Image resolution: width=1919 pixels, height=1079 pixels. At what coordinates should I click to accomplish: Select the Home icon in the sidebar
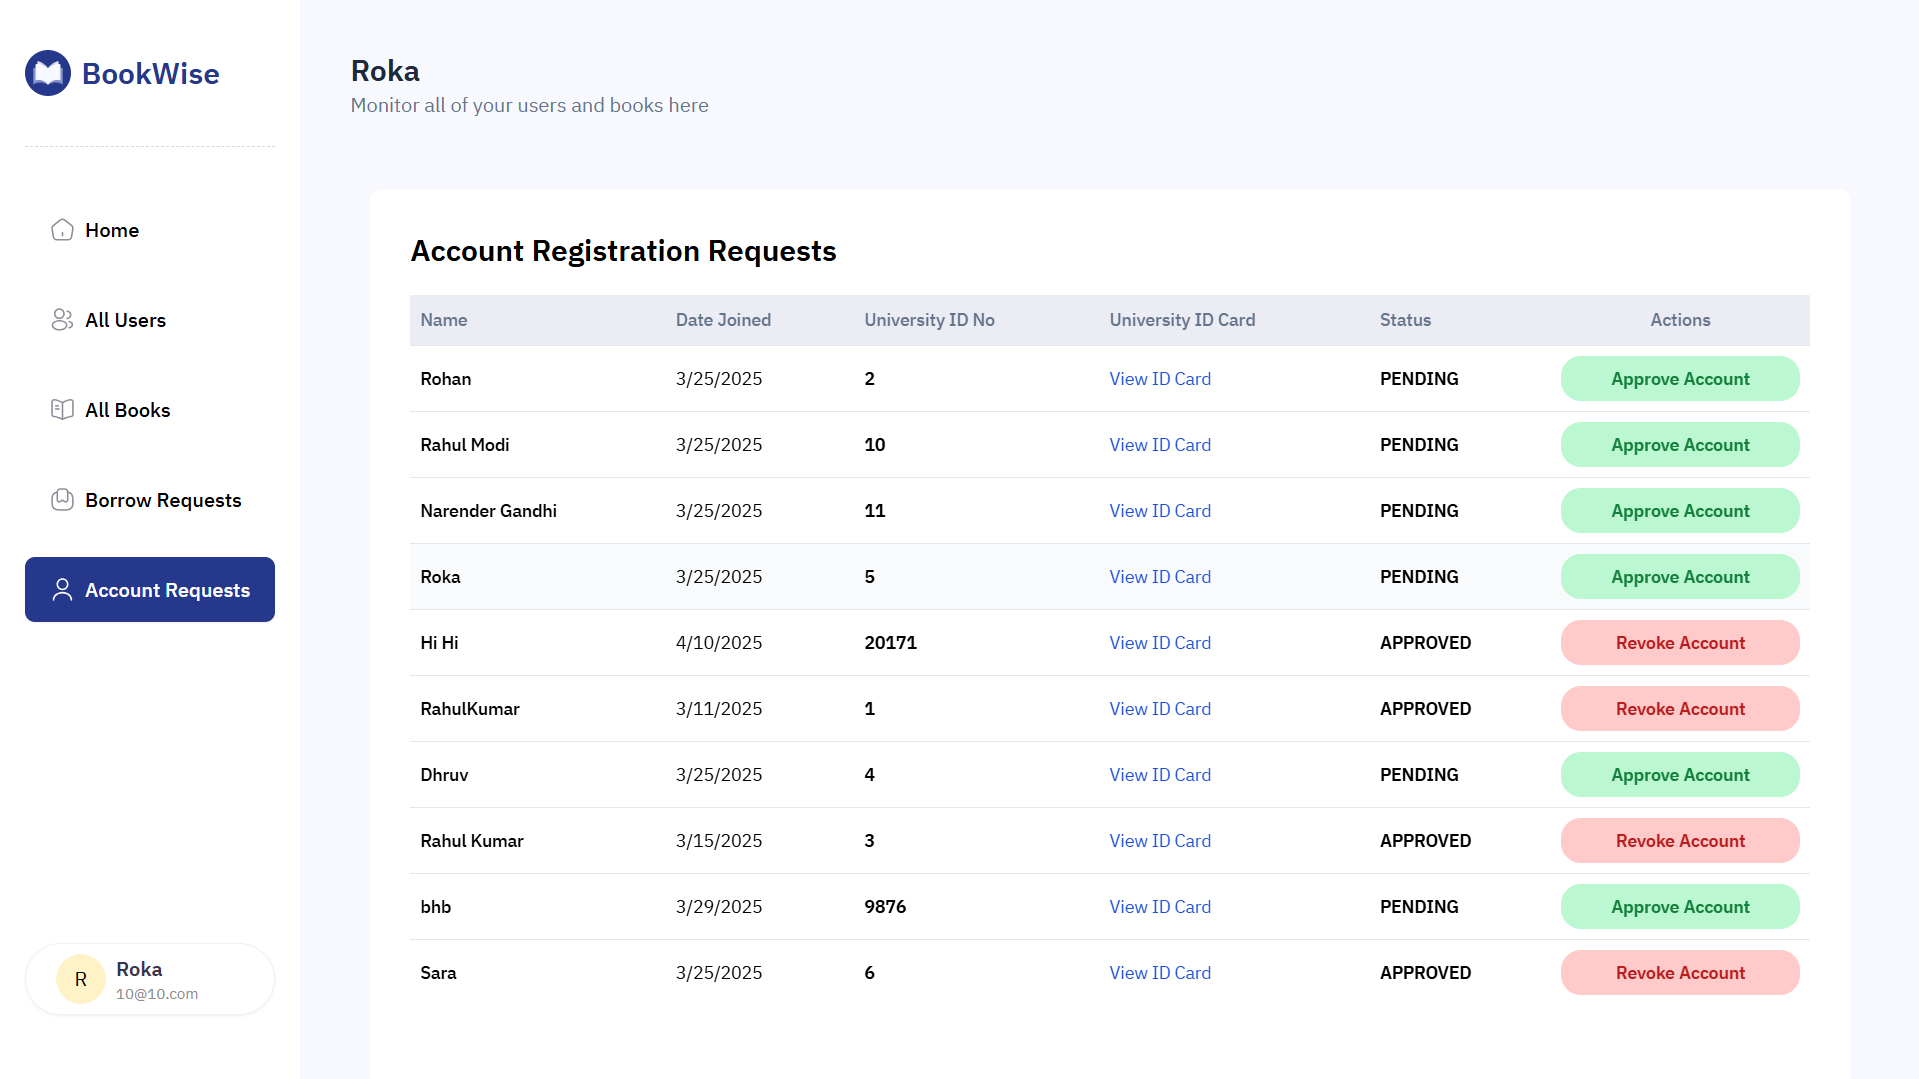pyautogui.click(x=62, y=230)
